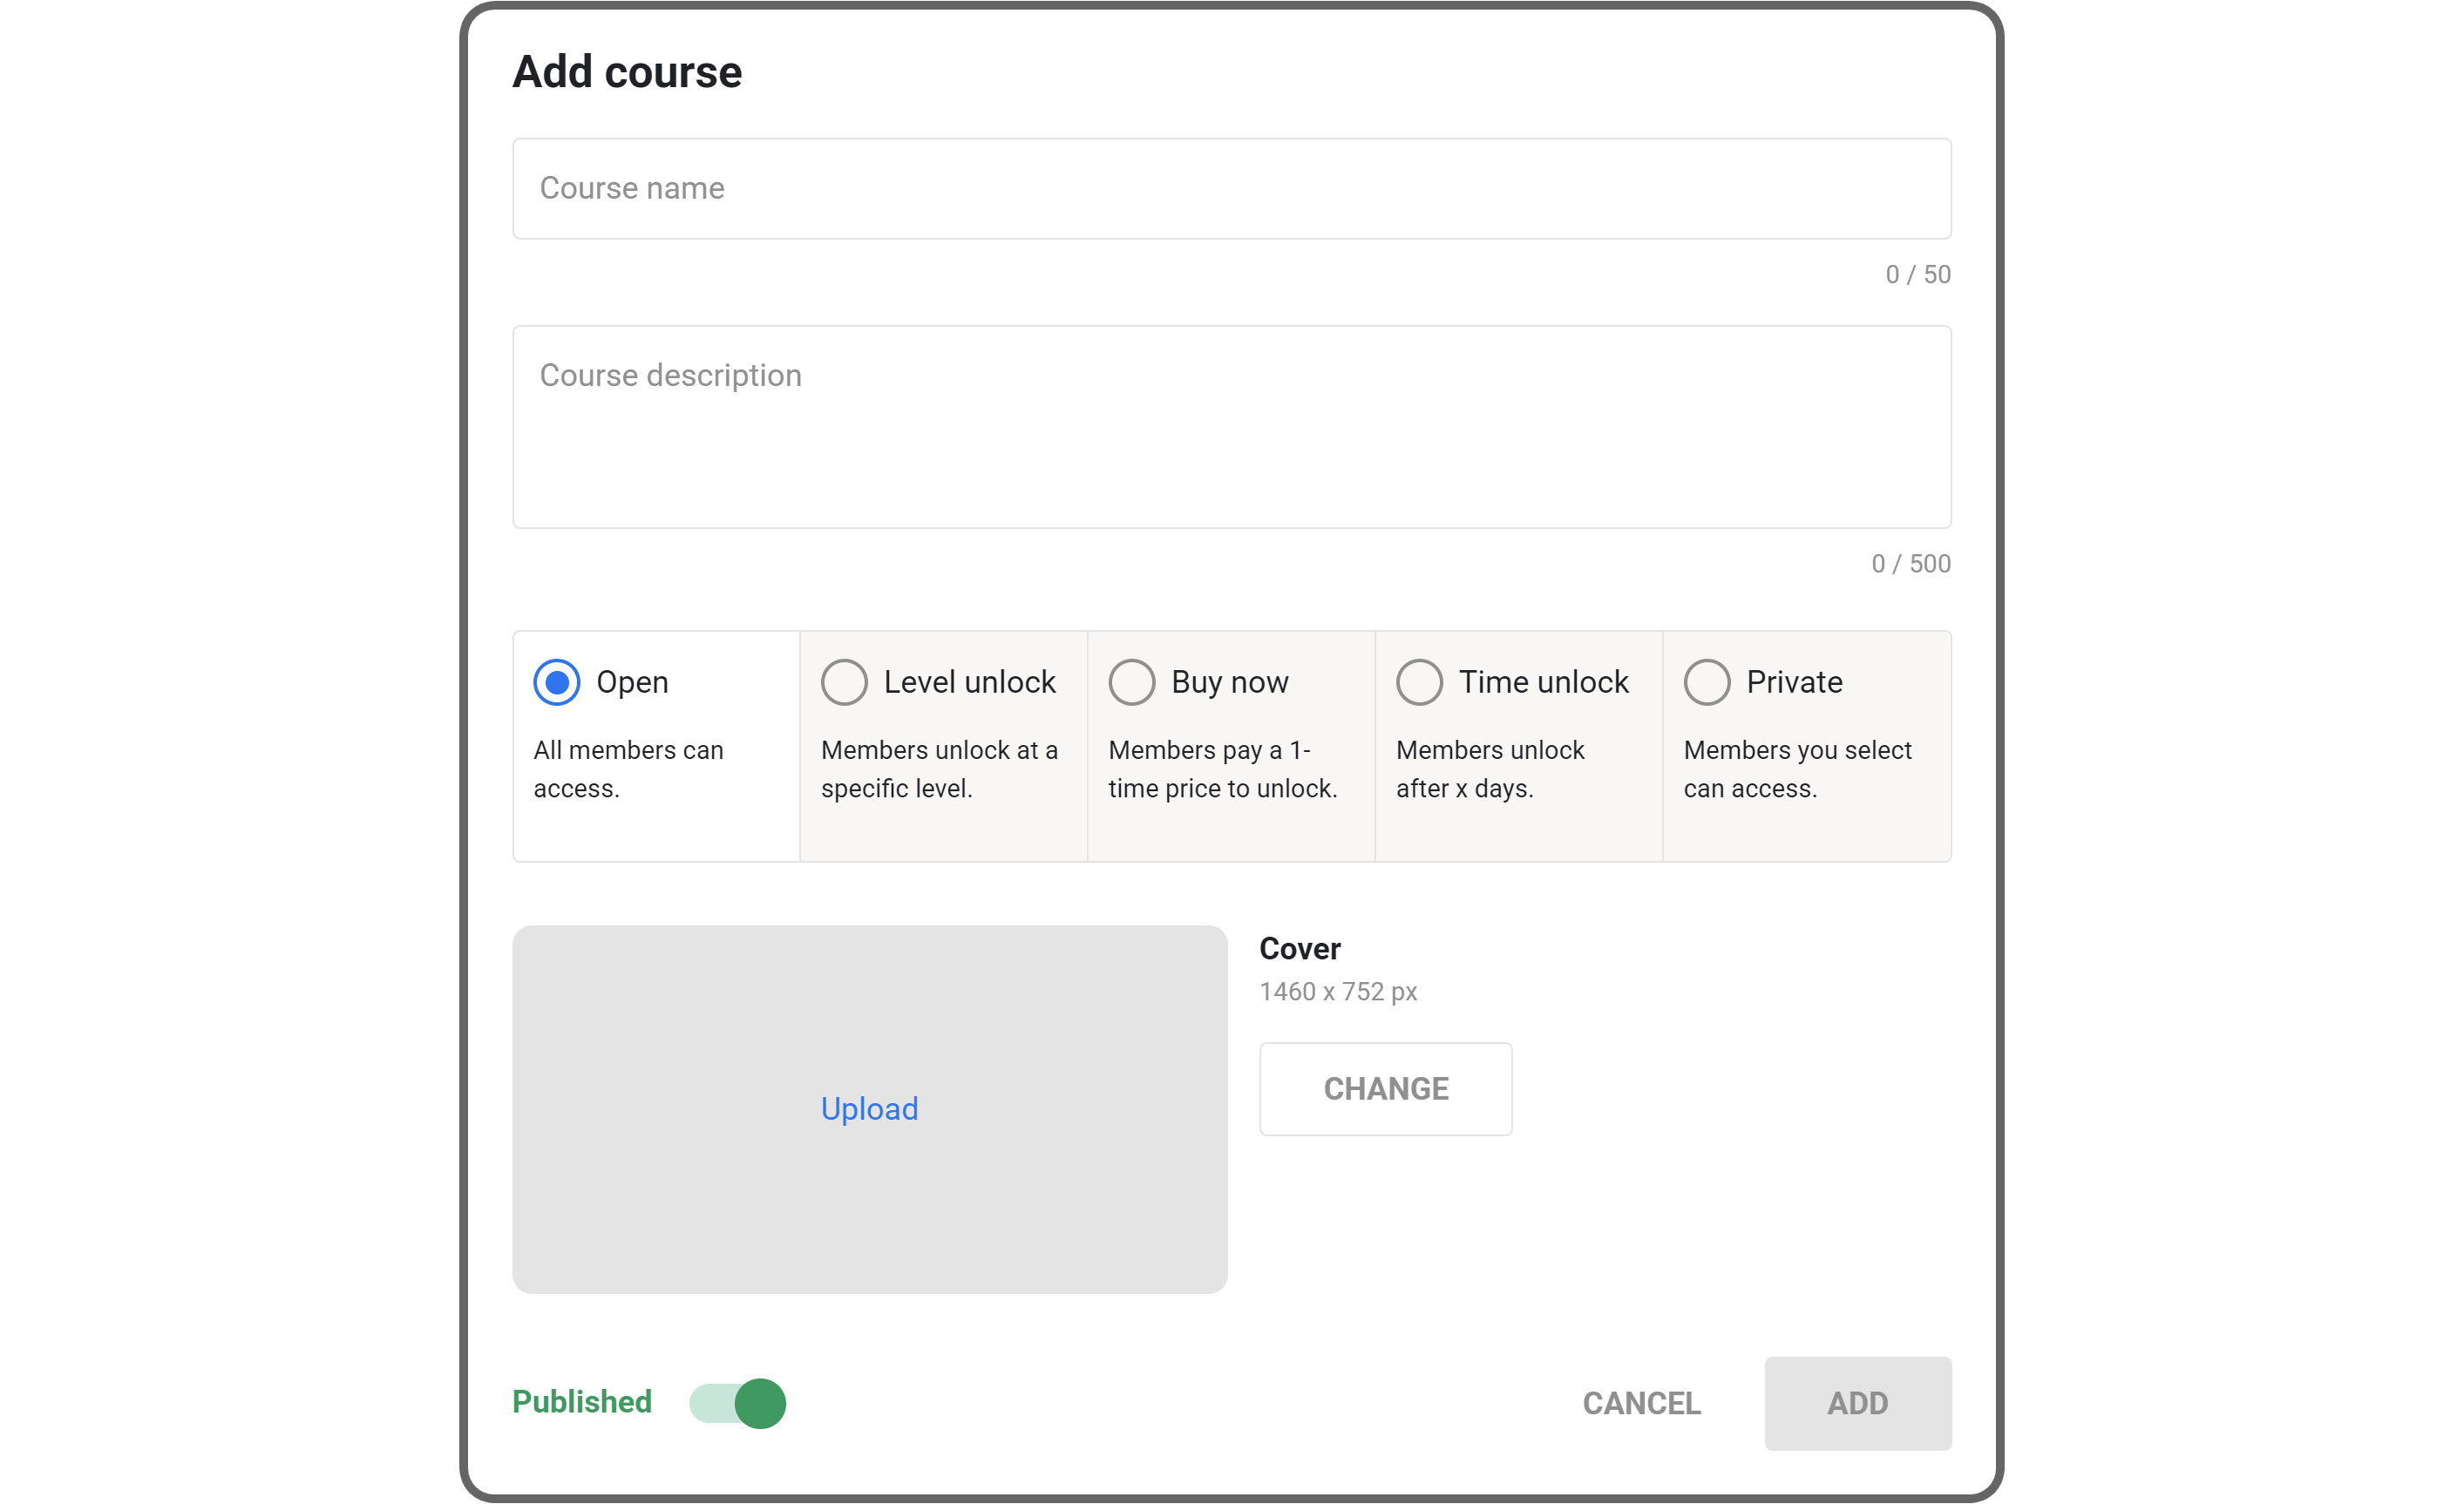Toggle the Published switch off
Screen dimensions: 2464x1504
coord(738,1403)
